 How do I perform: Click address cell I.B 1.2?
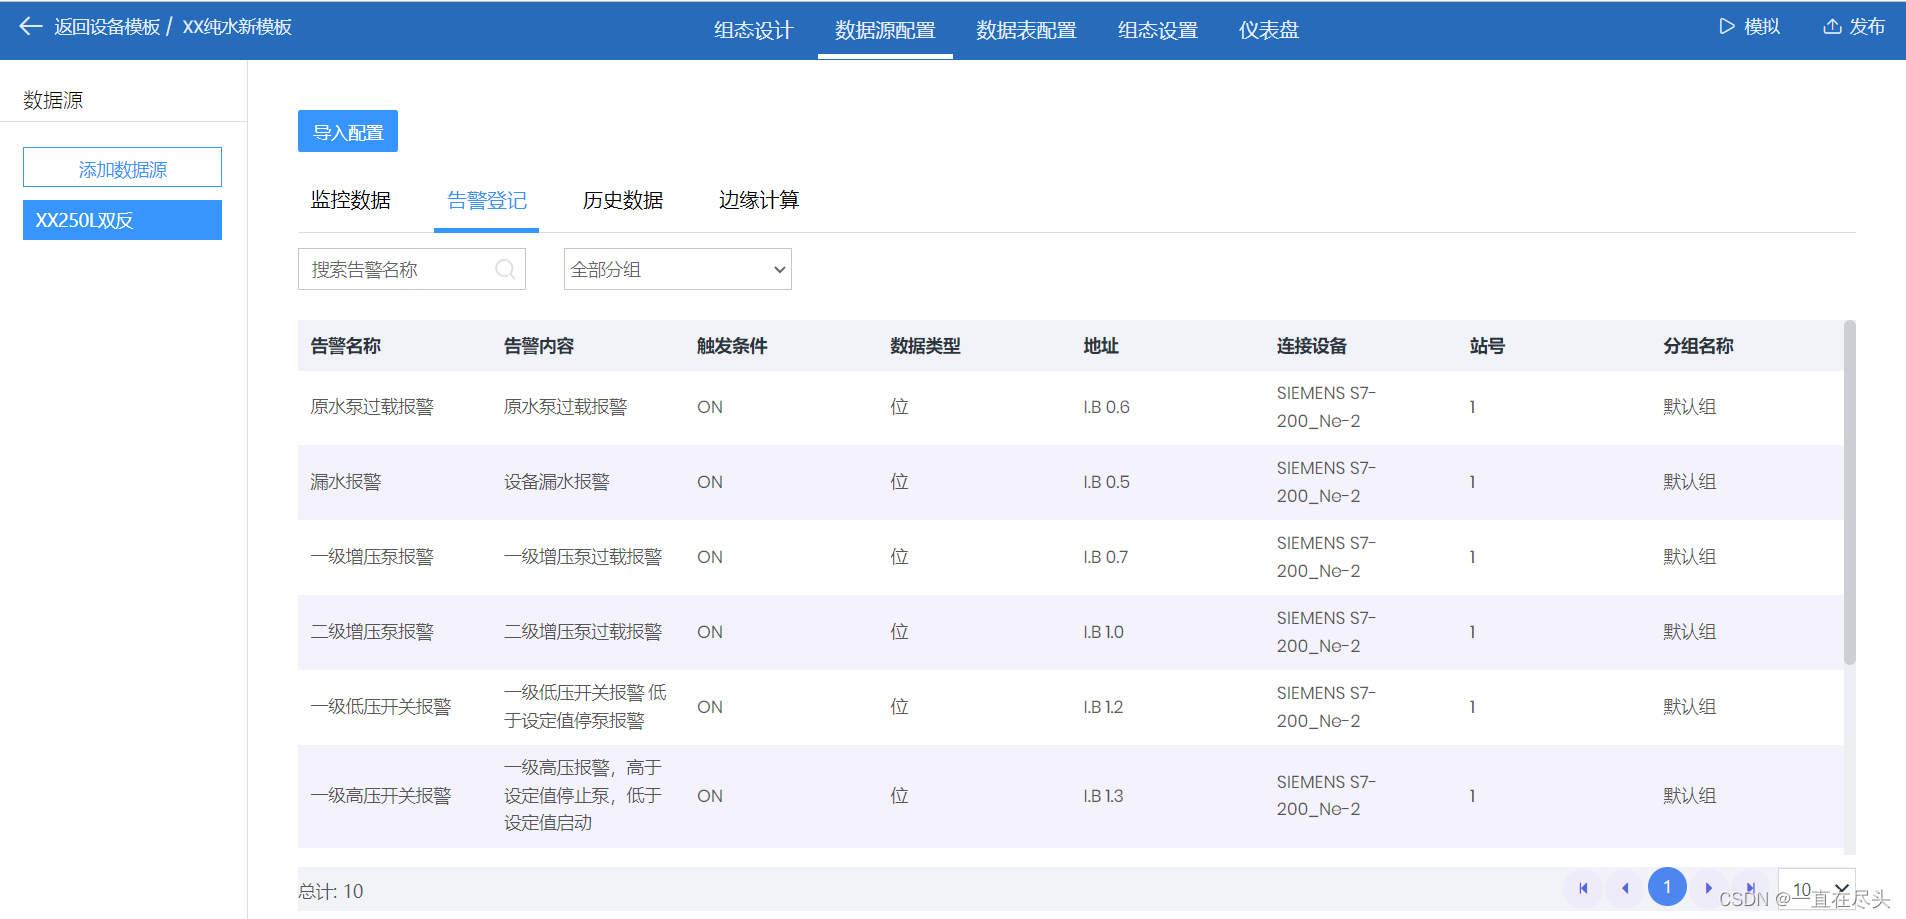coord(1103,707)
